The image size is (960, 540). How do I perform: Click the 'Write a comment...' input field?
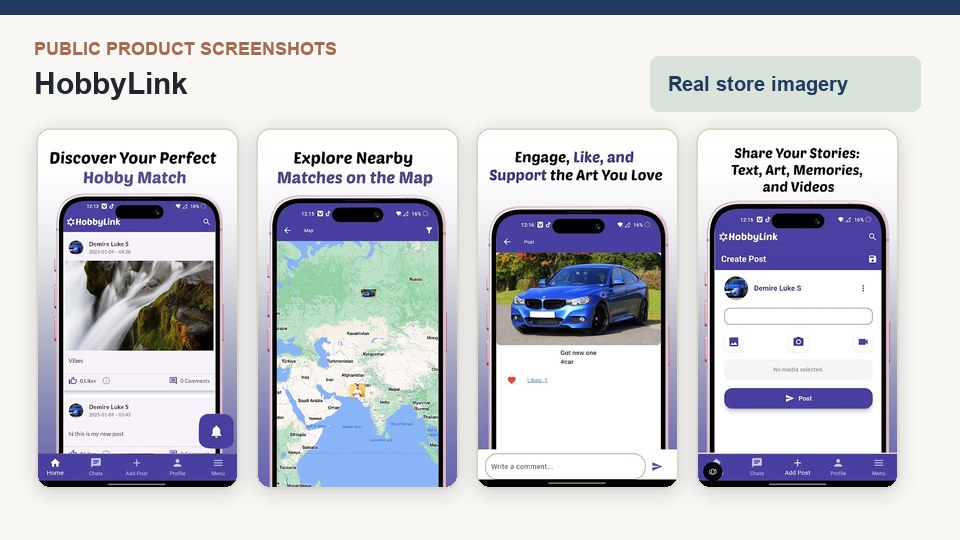coord(565,467)
